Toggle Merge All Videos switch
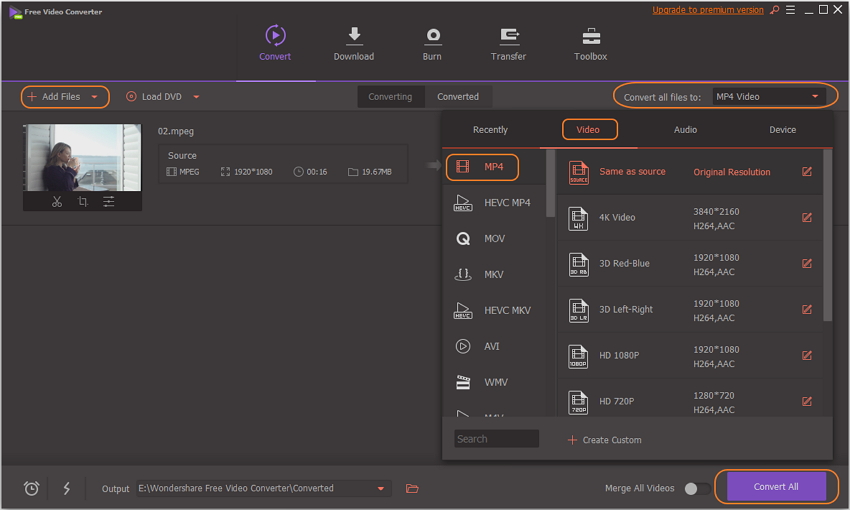The image size is (850, 510). 697,488
